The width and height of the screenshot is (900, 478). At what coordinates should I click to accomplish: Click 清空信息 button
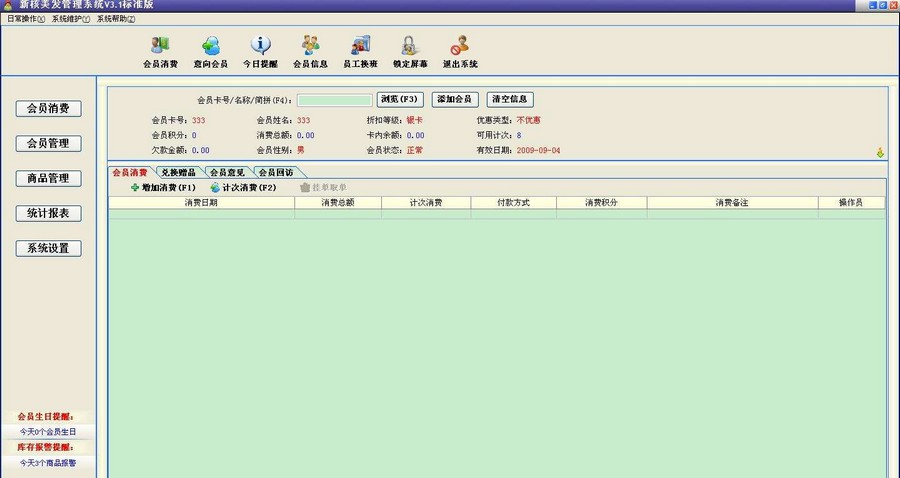click(x=510, y=99)
